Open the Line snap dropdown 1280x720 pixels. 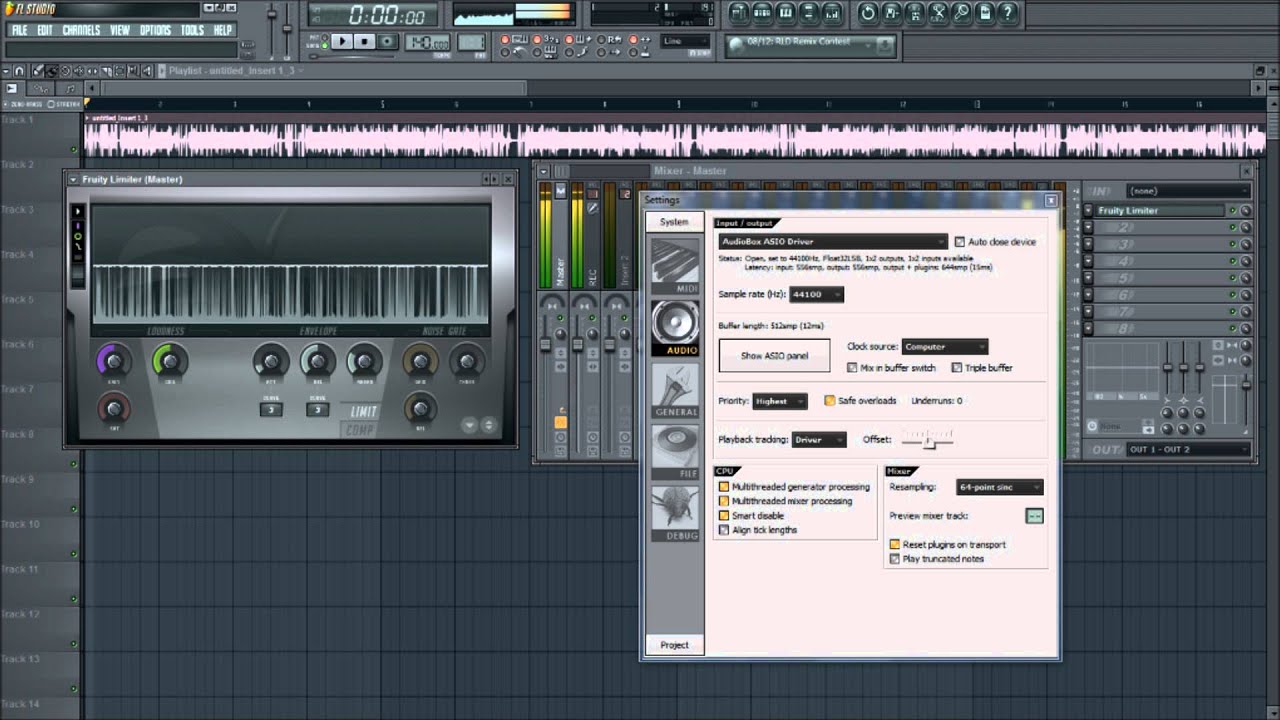click(685, 42)
